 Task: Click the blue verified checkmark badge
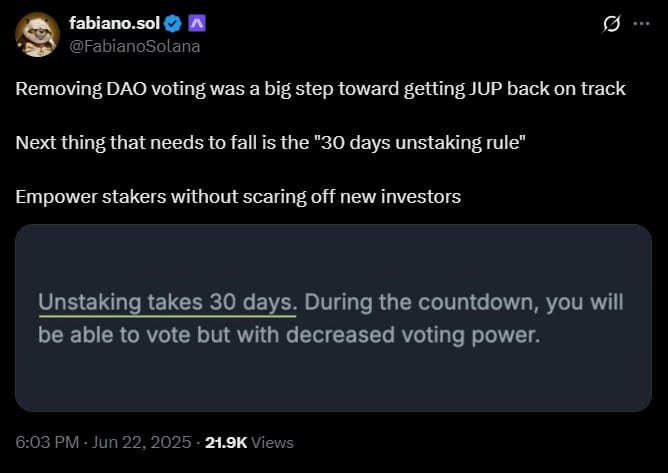click(x=173, y=24)
